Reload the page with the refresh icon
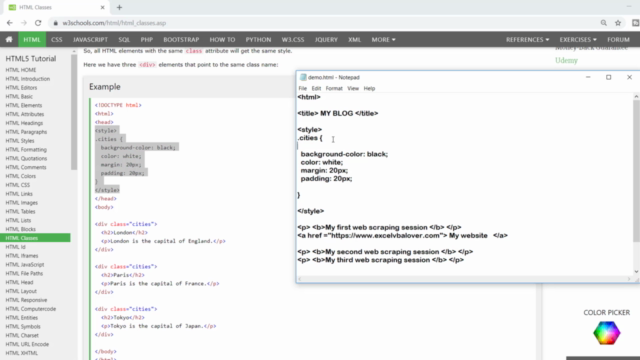 pyautogui.click(x=38, y=23)
